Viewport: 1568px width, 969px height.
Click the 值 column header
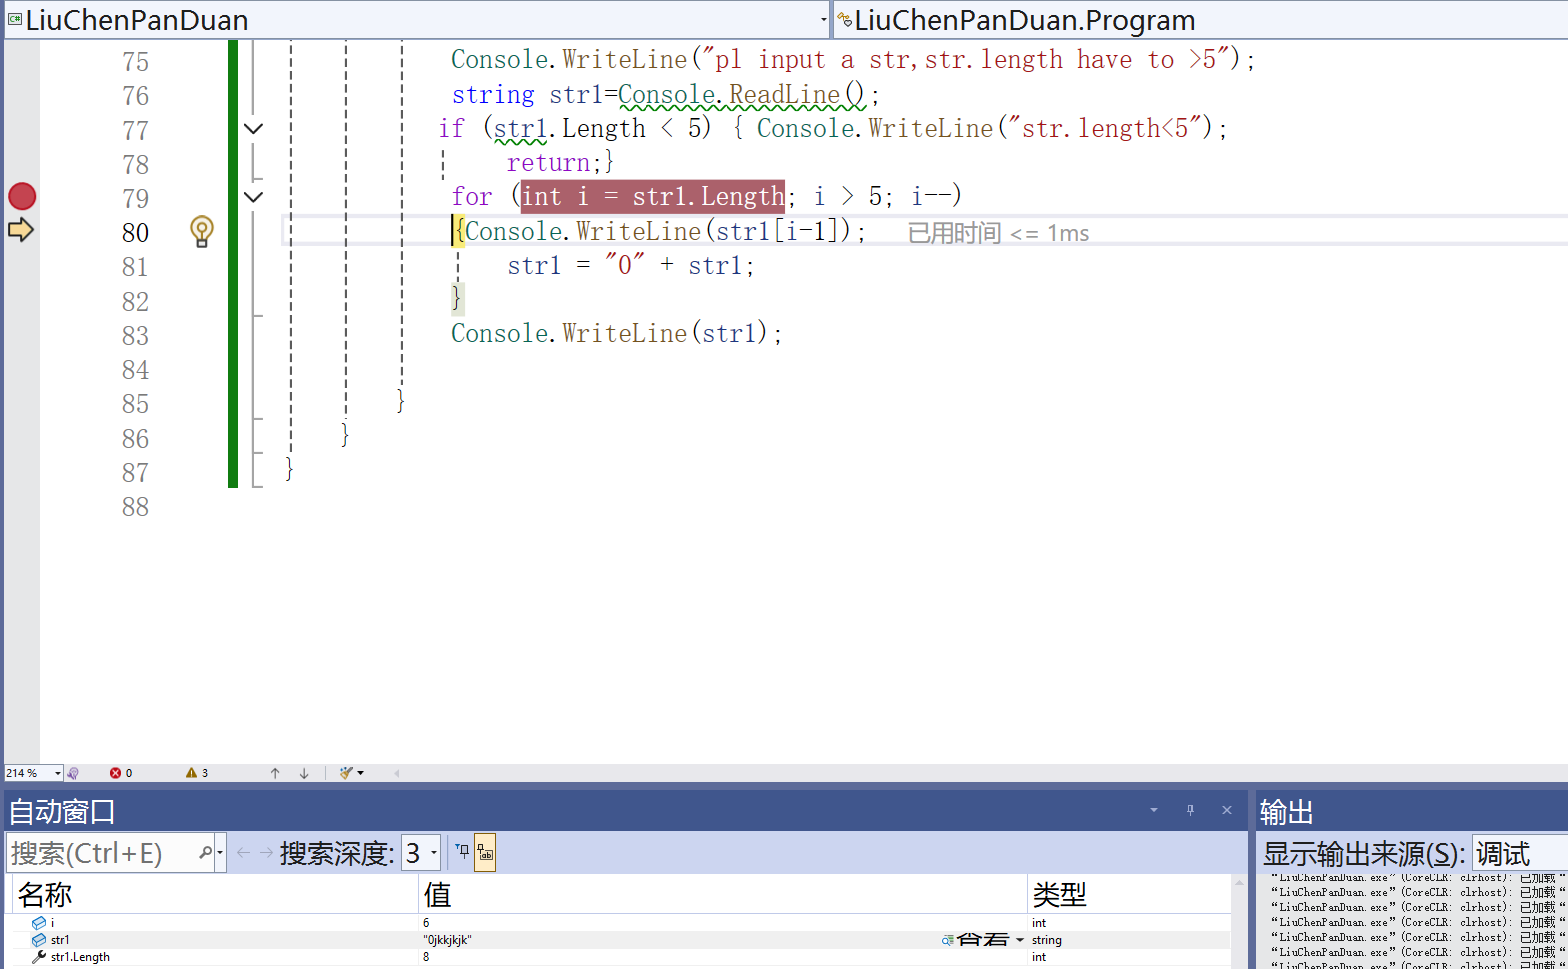point(722,894)
